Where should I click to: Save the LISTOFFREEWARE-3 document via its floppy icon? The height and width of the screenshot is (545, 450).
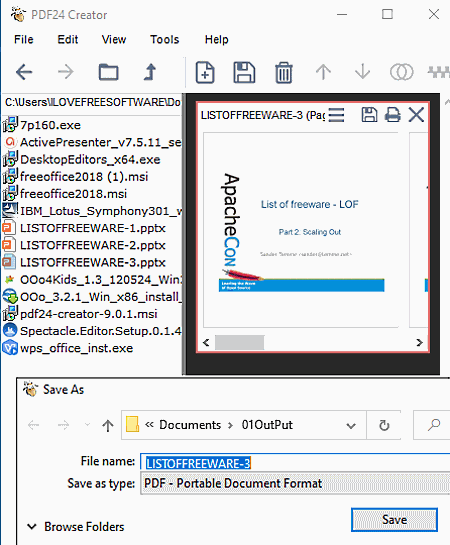pos(369,115)
